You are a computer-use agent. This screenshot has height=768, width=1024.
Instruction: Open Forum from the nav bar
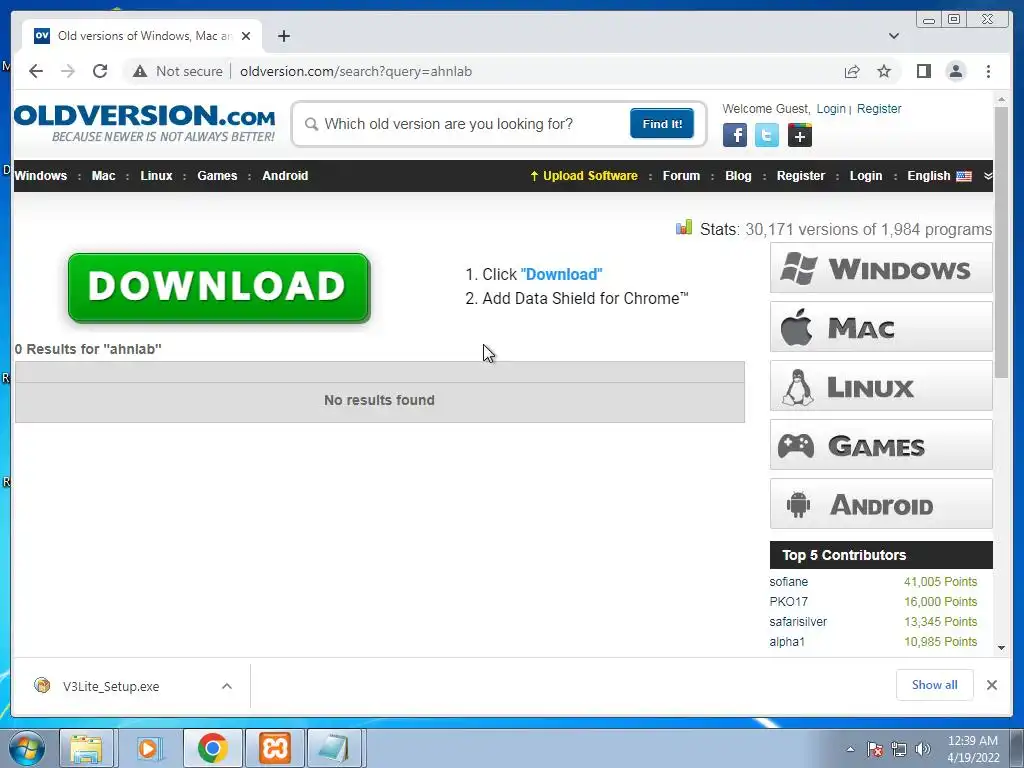[681, 176]
